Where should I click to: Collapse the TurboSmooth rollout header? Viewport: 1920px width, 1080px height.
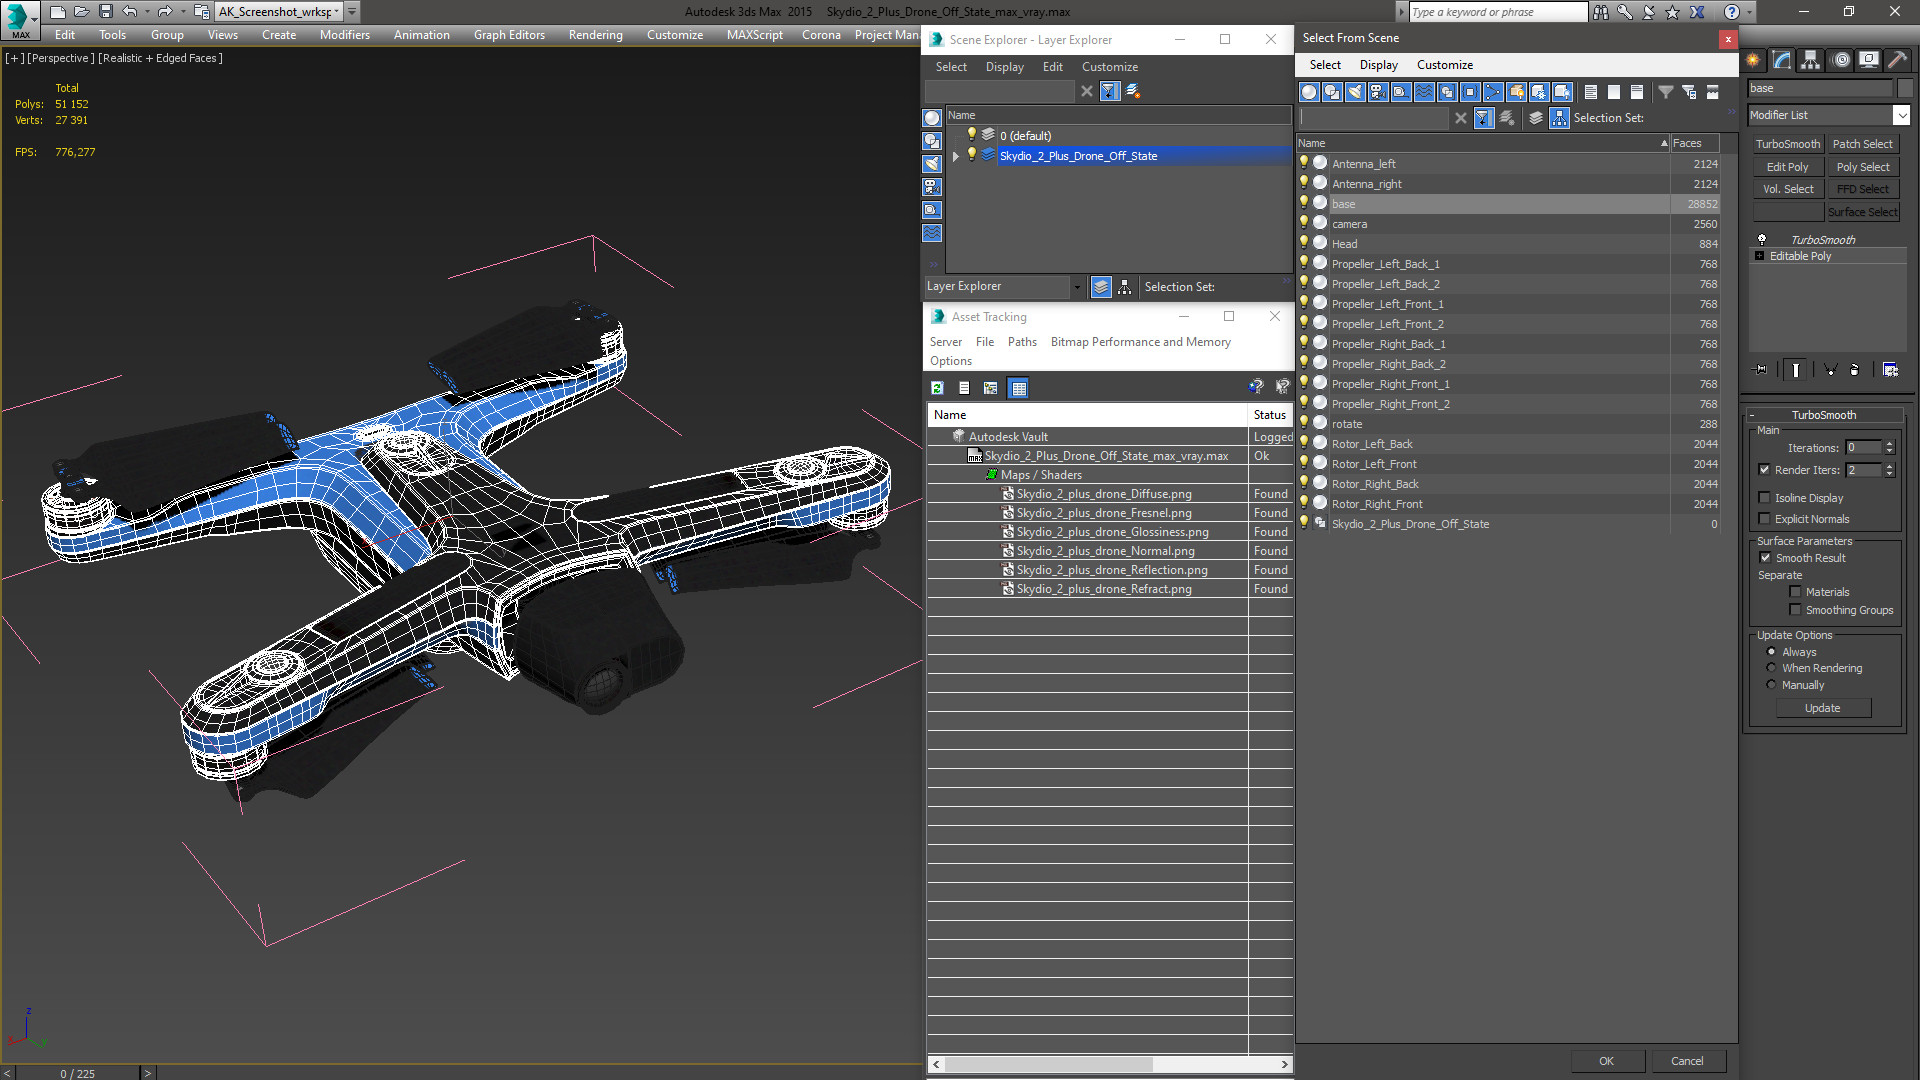pyautogui.click(x=1823, y=415)
